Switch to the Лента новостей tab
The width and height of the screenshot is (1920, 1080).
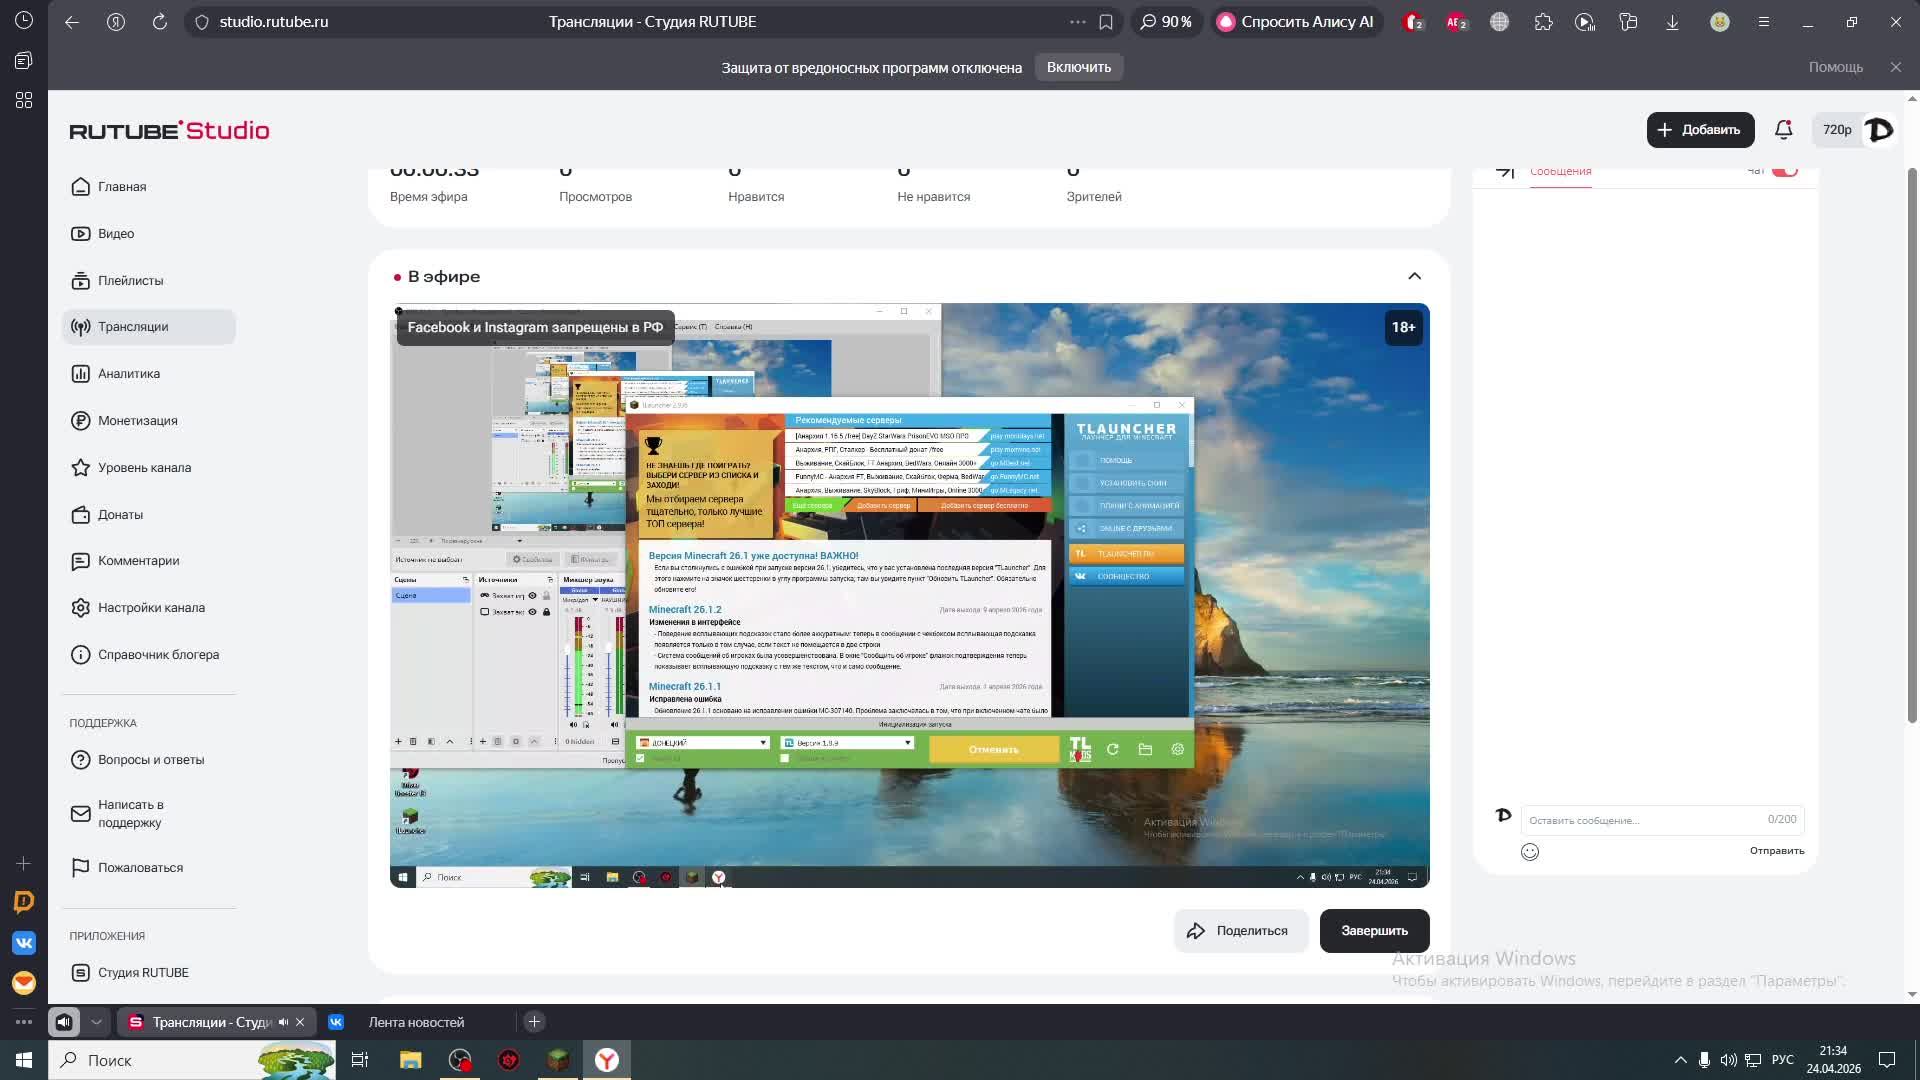click(x=415, y=1022)
